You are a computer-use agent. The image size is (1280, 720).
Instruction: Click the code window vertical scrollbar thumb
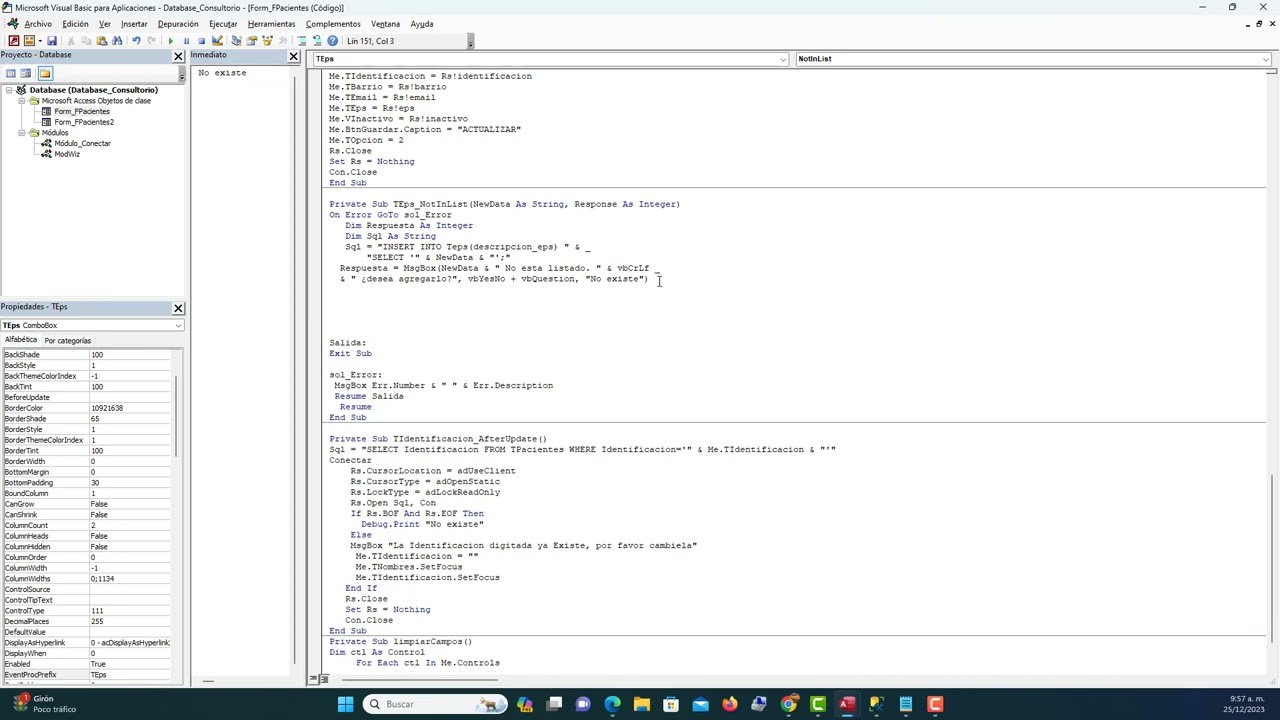[x=1271, y=558]
